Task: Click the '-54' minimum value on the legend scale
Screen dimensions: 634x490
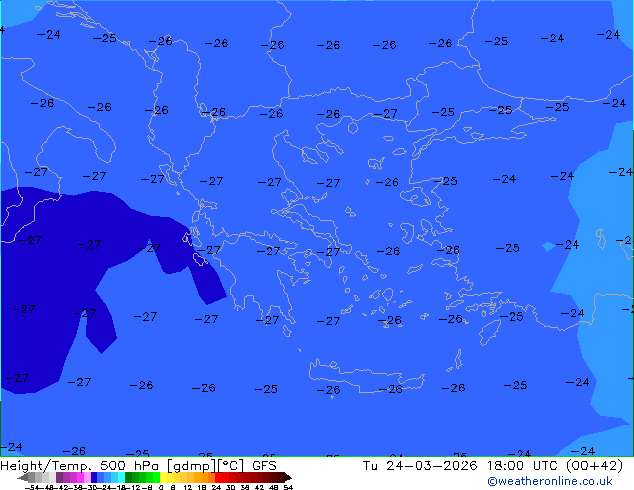Action: pos(32,487)
